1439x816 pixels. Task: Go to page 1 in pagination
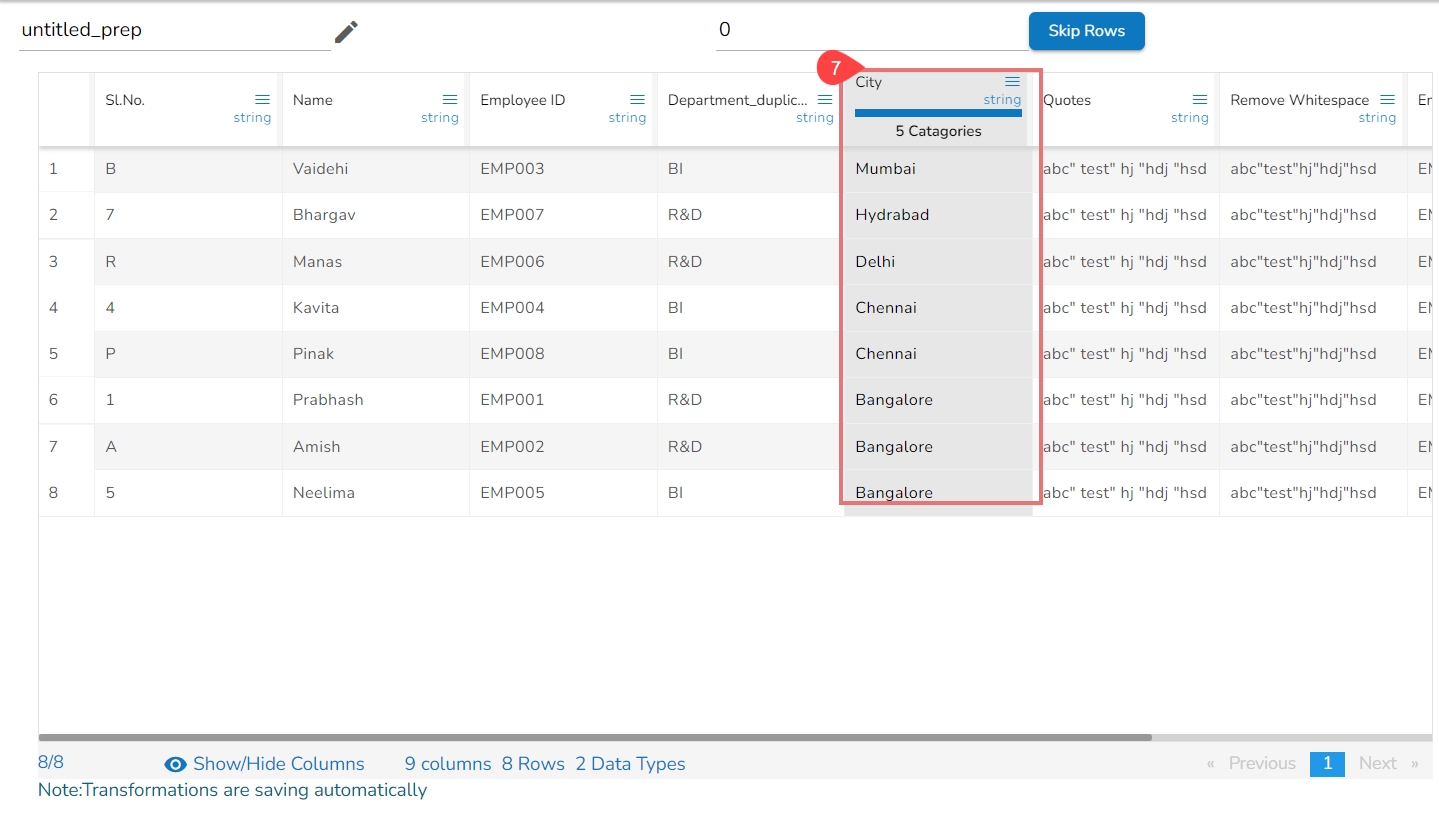coord(1327,763)
